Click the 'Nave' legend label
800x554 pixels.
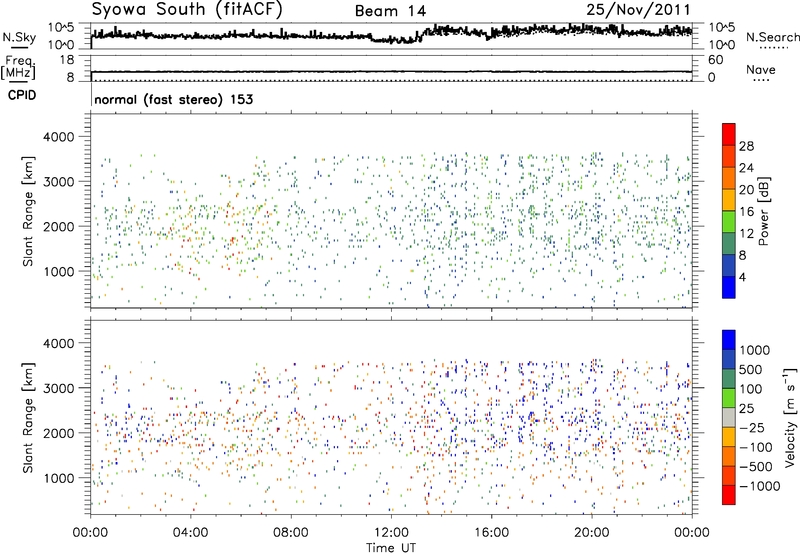761,70
